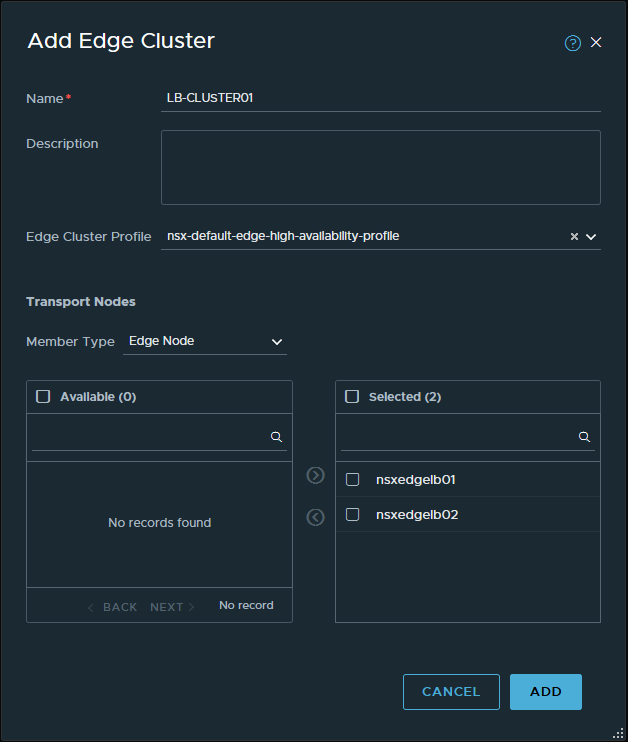Go to NEXT page of available nodes
Viewport: 628px width, 742px height.
pos(172,607)
